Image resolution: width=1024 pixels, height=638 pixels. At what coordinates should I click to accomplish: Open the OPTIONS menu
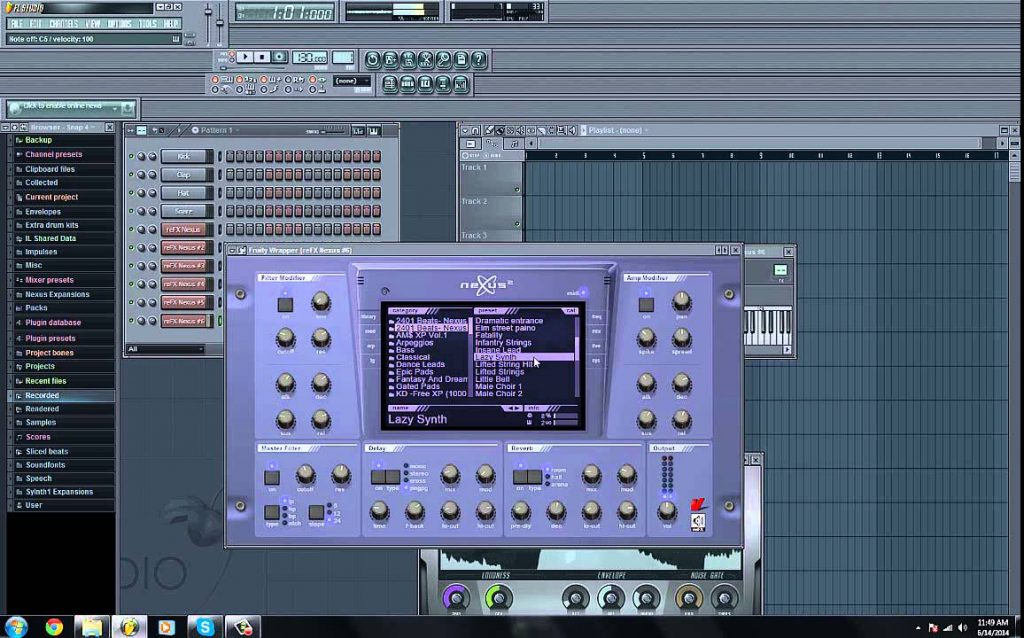coord(120,24)
